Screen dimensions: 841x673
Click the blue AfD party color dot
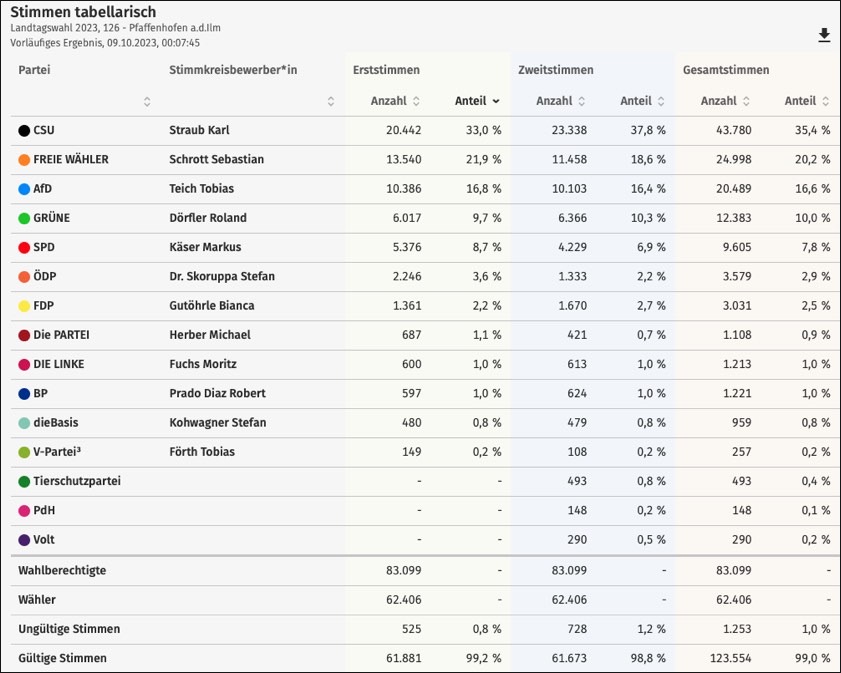click(x=24, y=188)
